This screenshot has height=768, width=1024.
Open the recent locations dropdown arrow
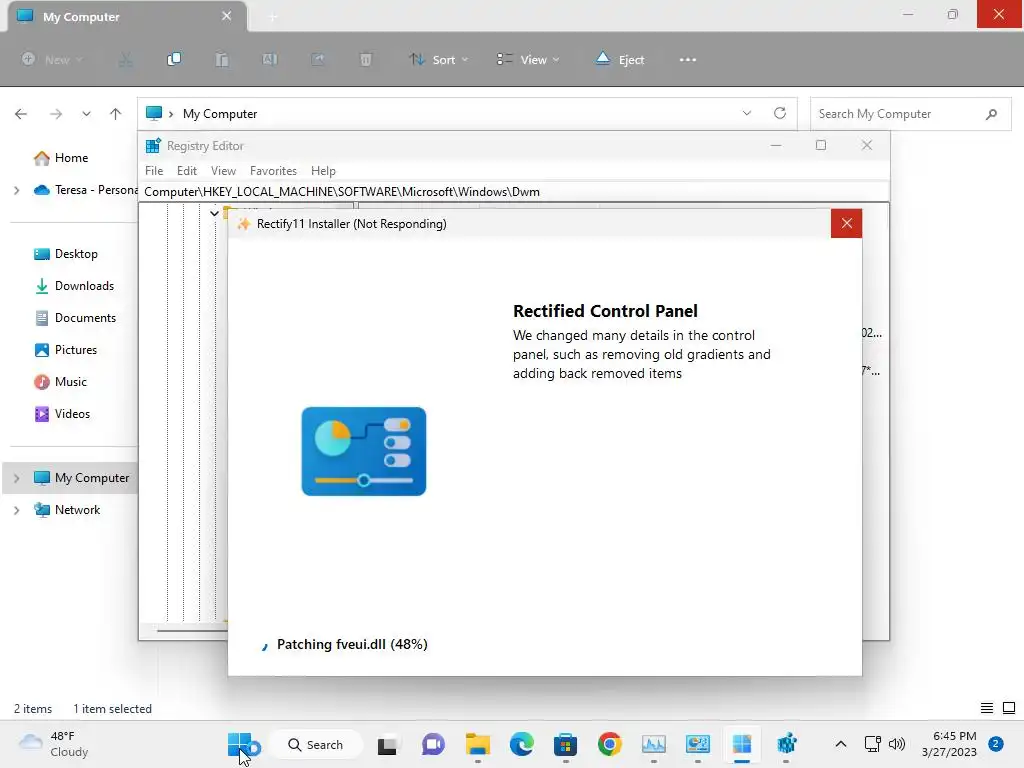(86, 114)
